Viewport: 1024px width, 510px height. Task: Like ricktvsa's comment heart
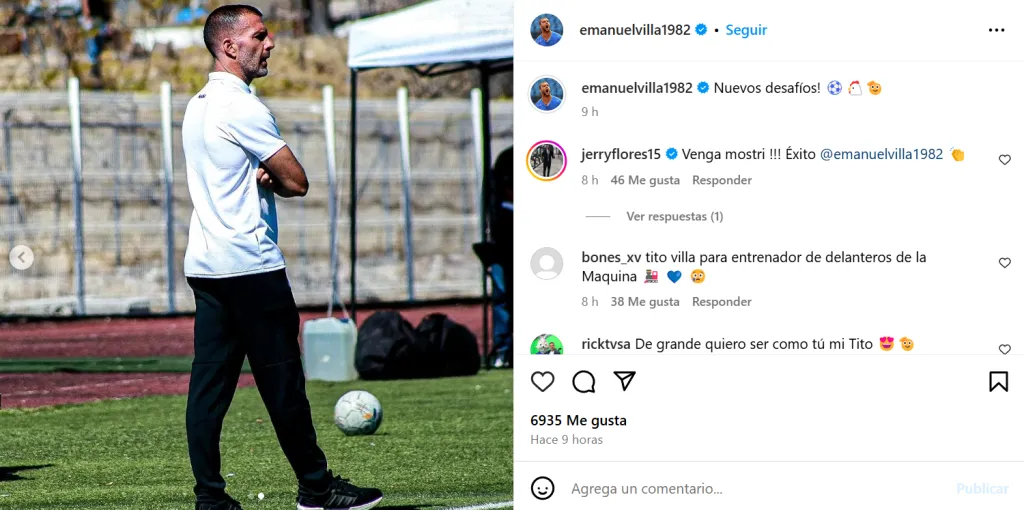(1004, 349)
